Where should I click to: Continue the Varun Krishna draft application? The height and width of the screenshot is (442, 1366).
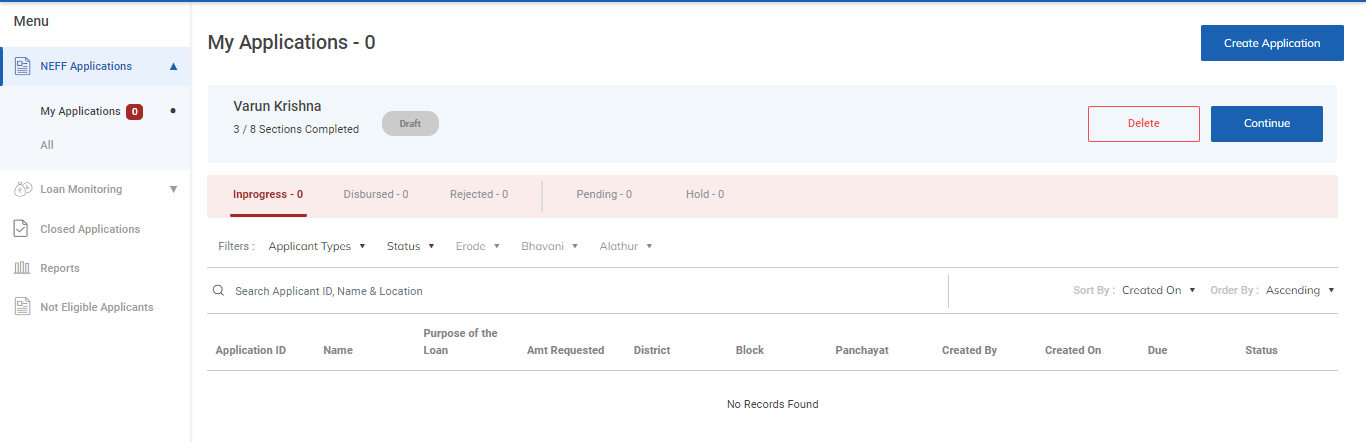1266,124
